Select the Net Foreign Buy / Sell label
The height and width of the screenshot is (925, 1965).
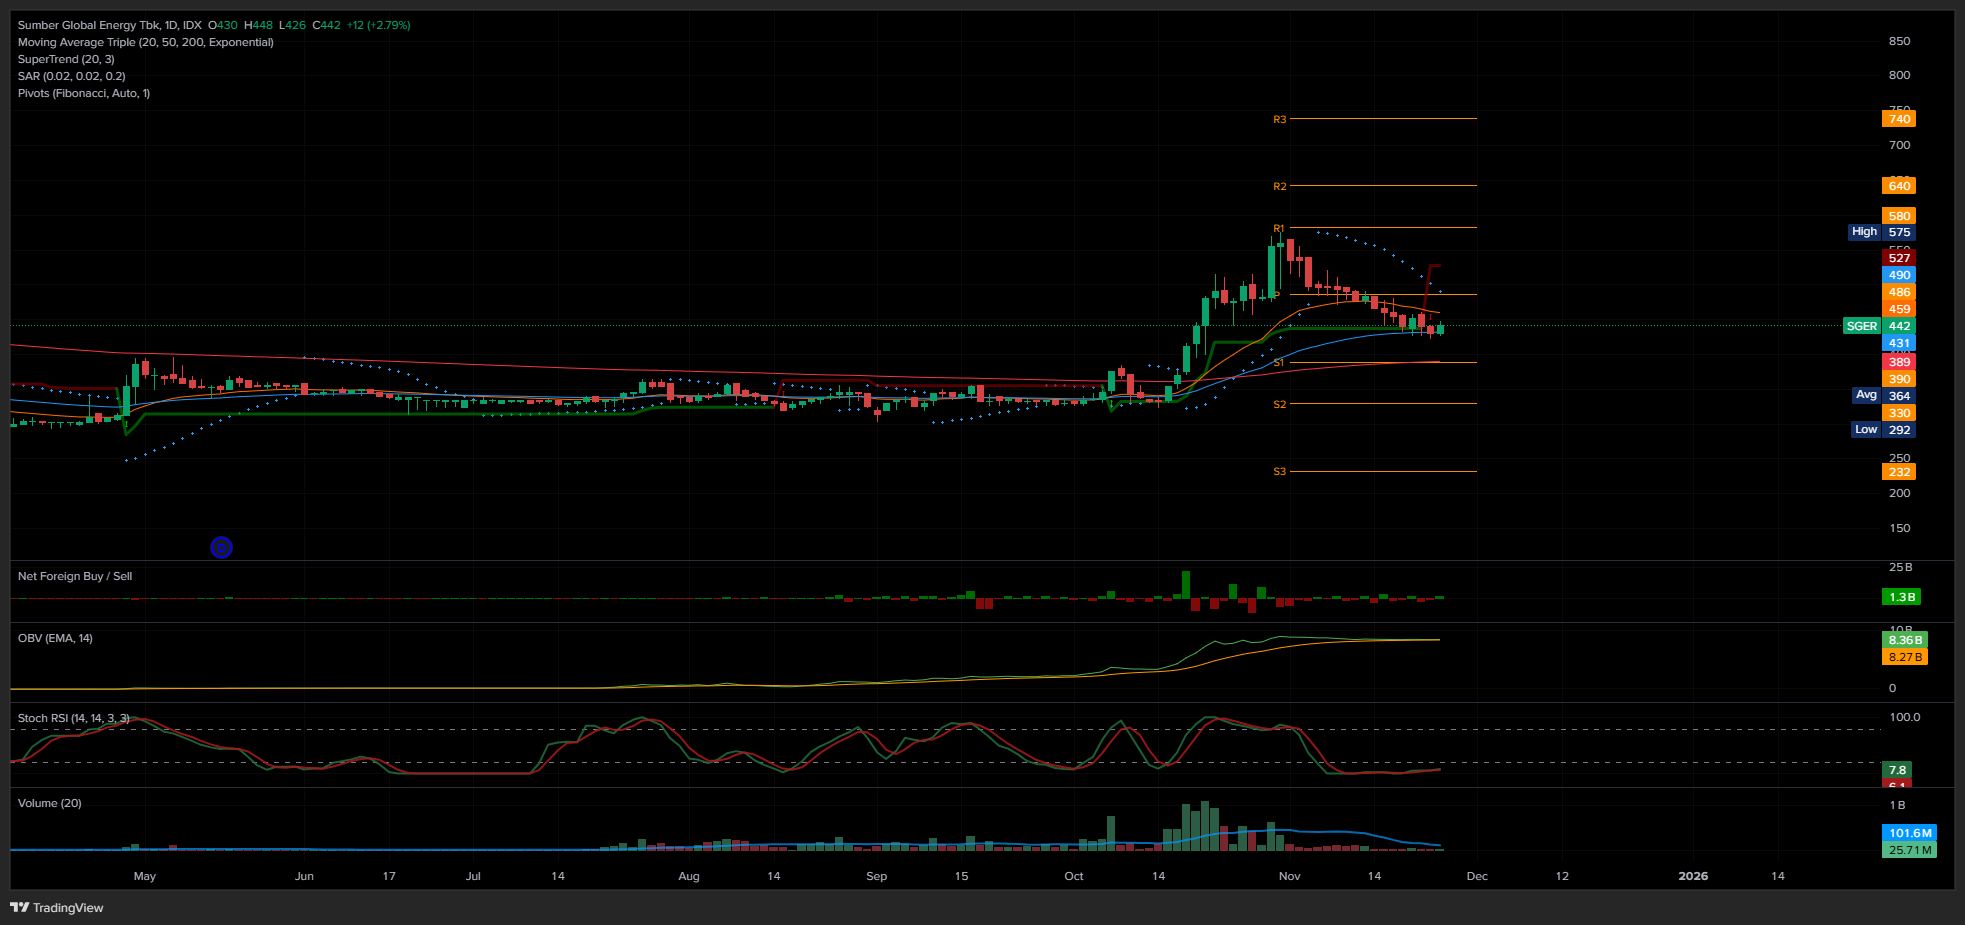75,576
